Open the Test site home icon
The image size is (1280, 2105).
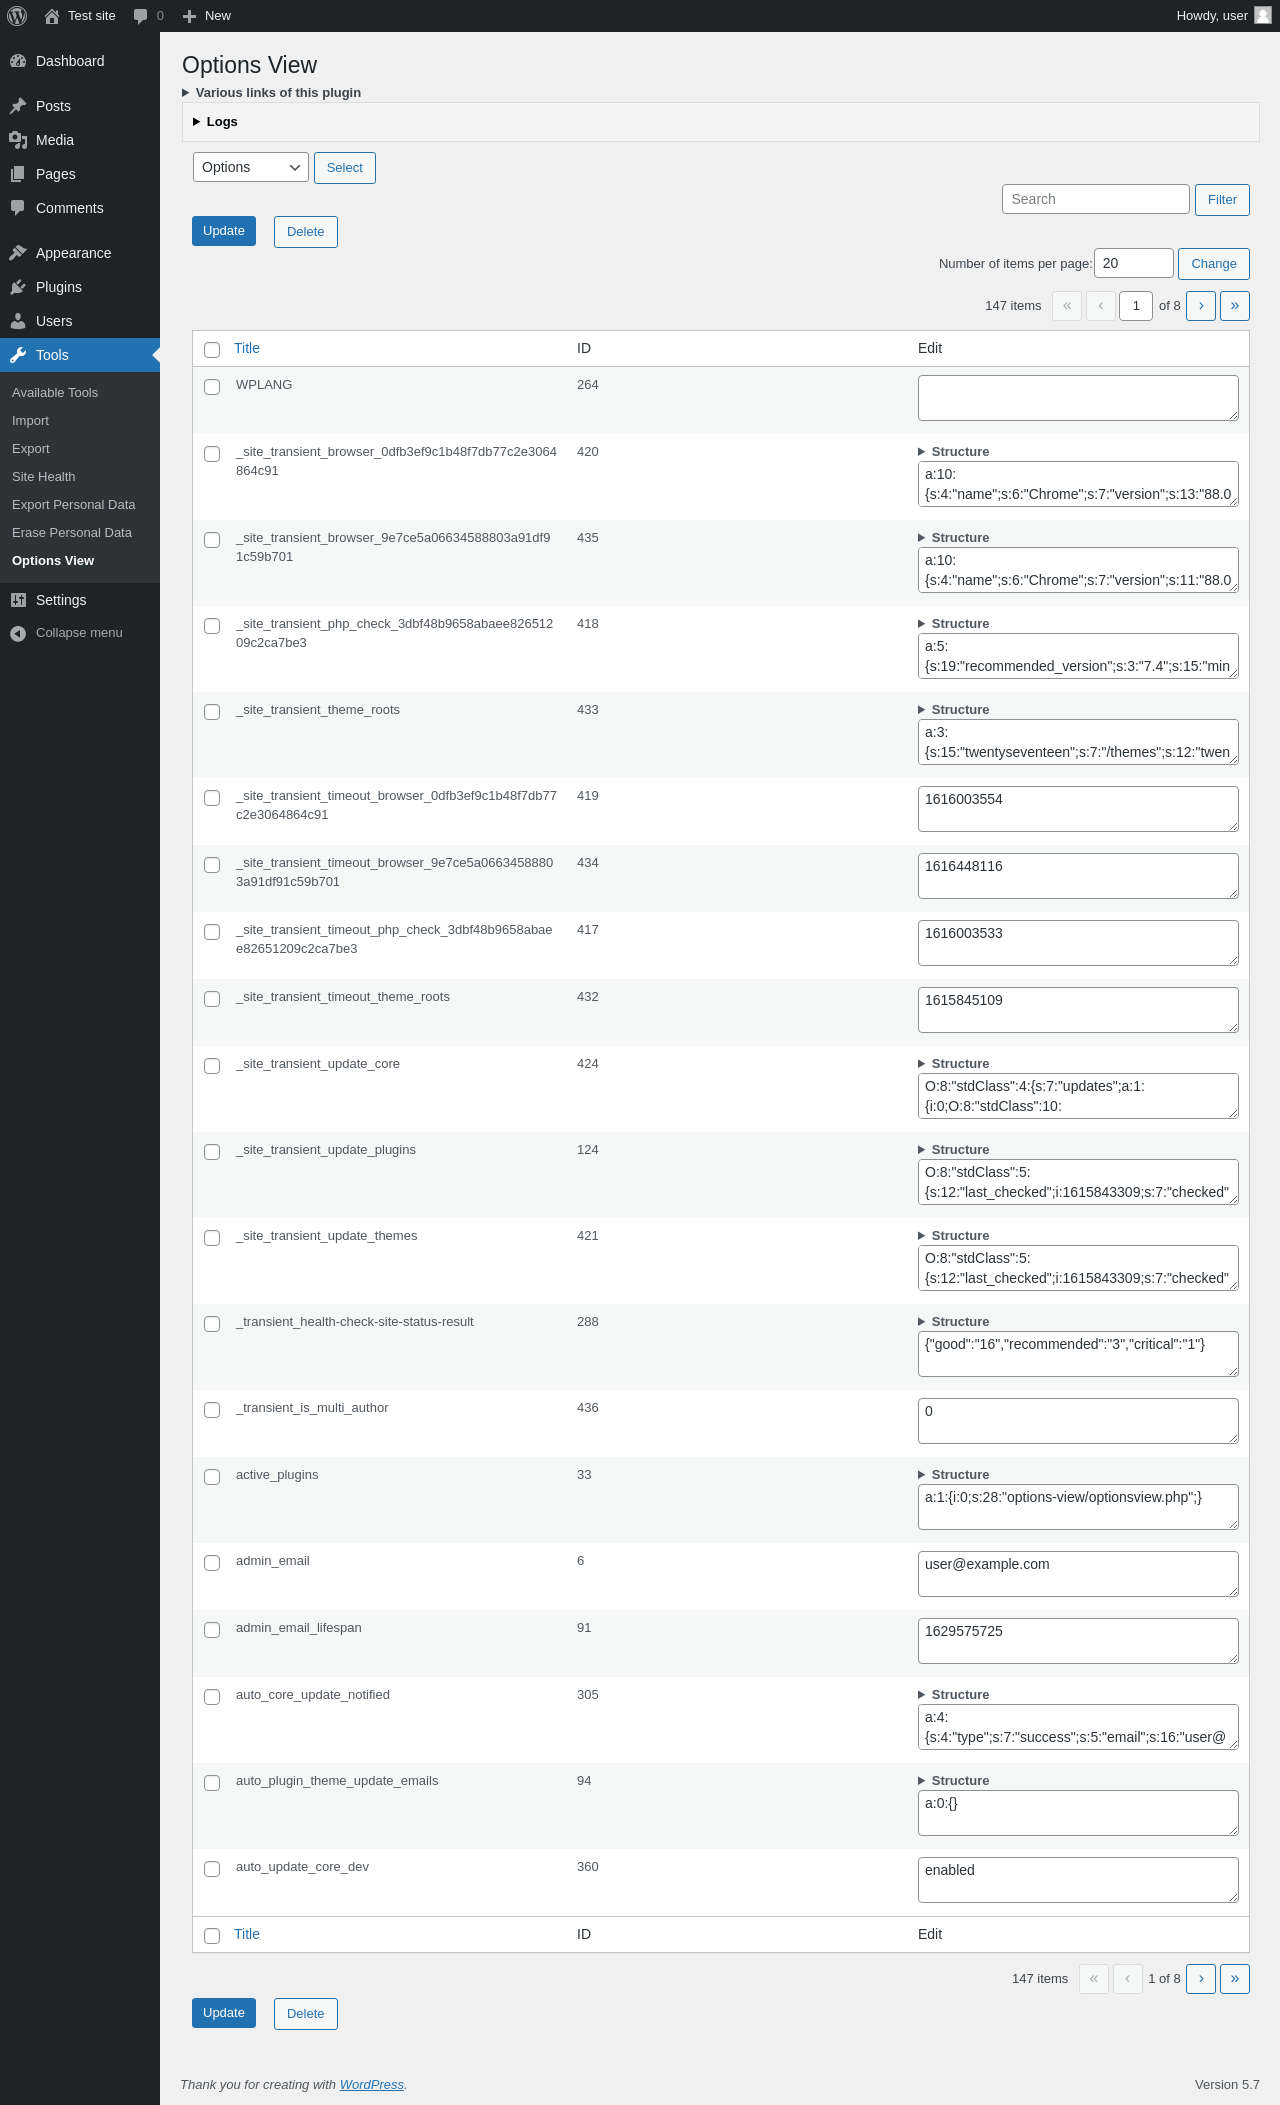pos(52,16)
